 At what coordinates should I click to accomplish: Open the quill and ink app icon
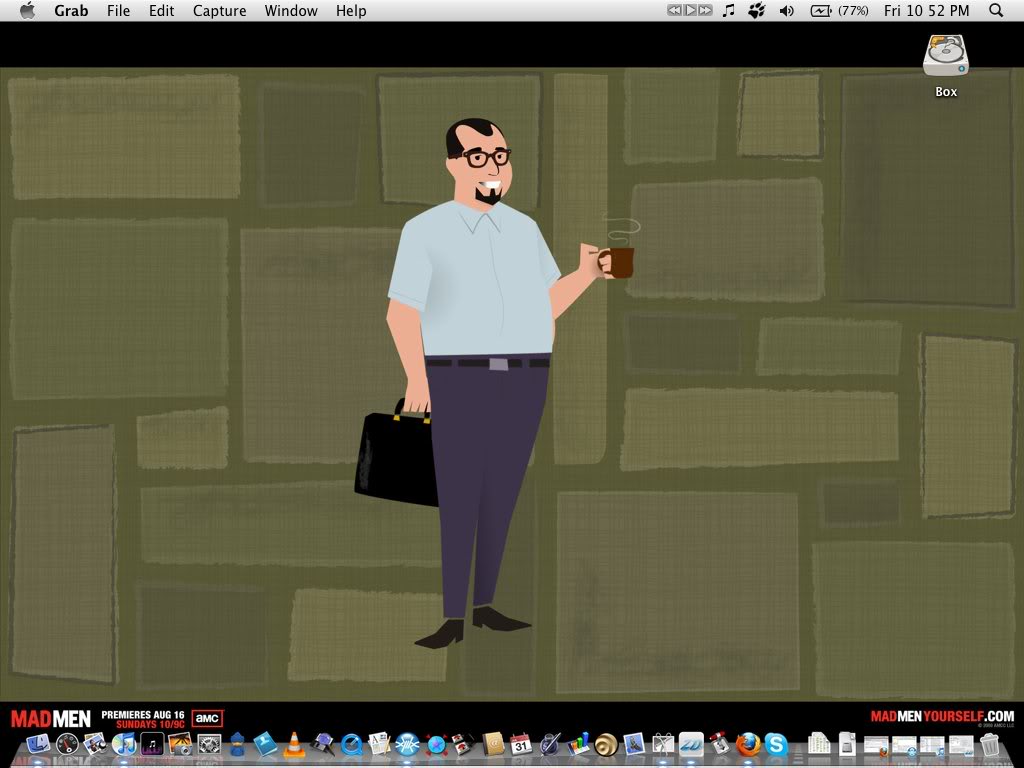coord(550,744)
